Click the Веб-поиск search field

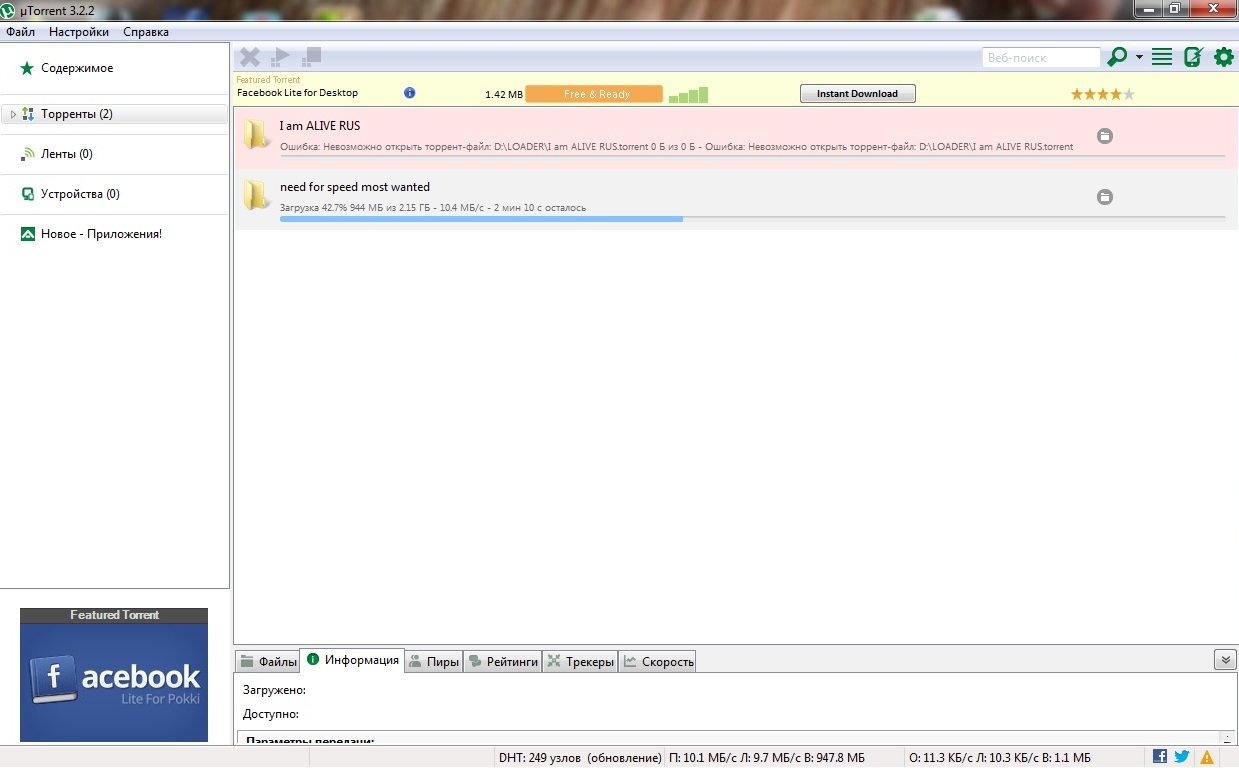coord(1040,58)
